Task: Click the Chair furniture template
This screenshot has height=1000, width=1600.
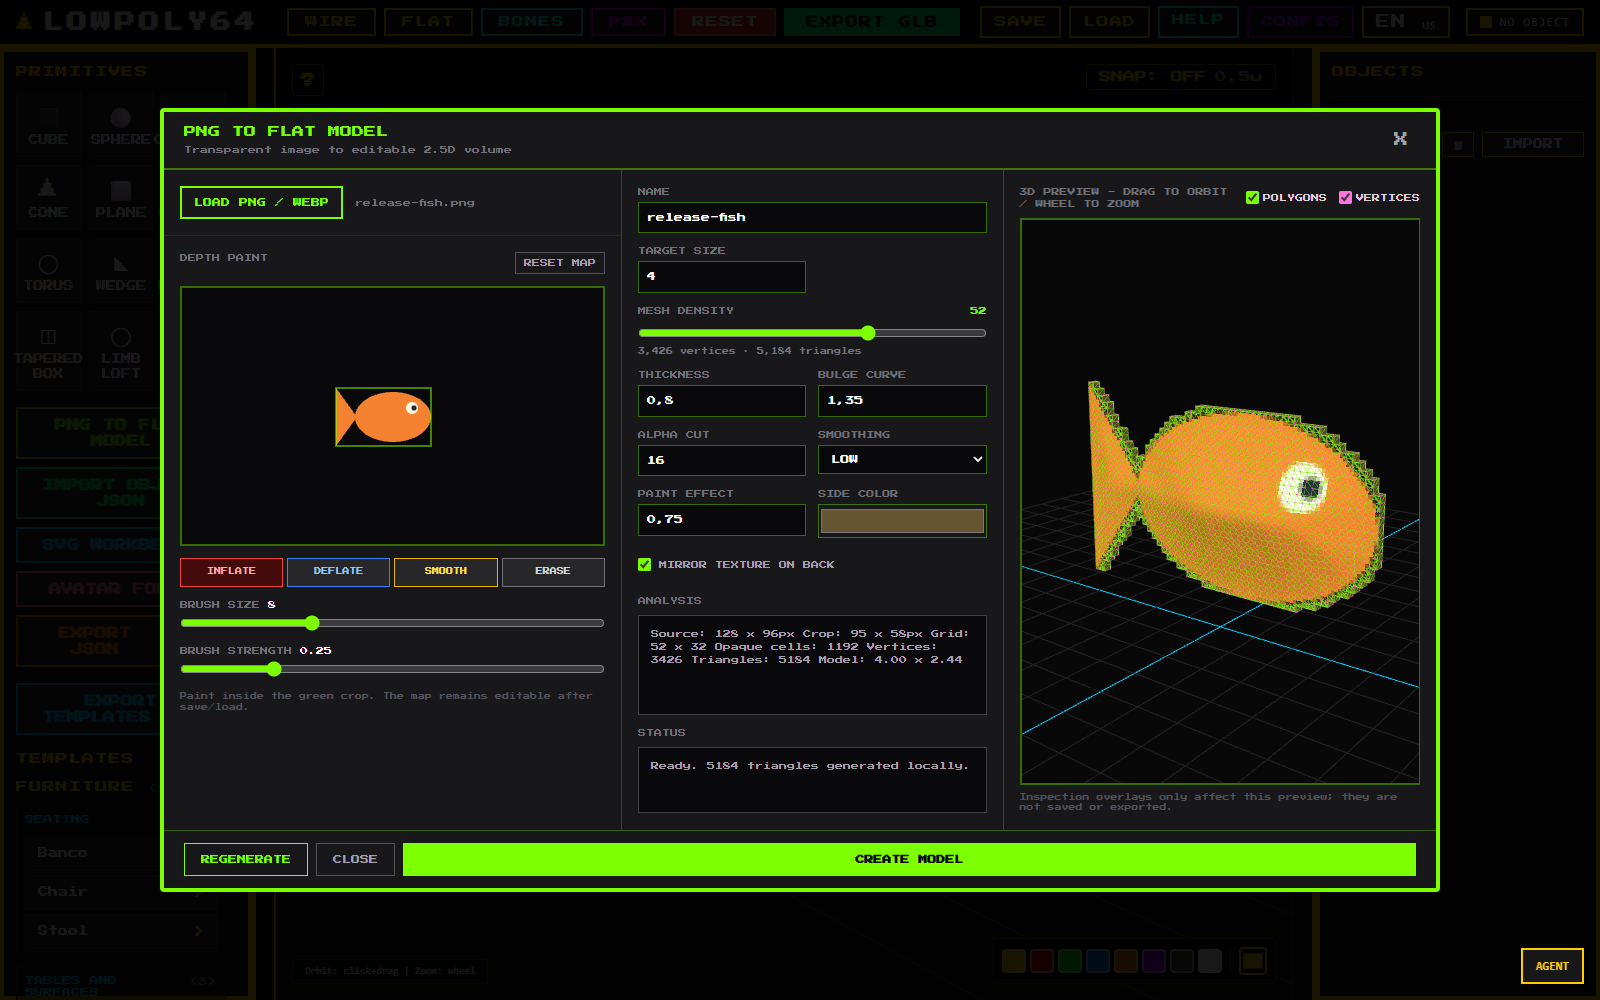Action: click(120, 892)
